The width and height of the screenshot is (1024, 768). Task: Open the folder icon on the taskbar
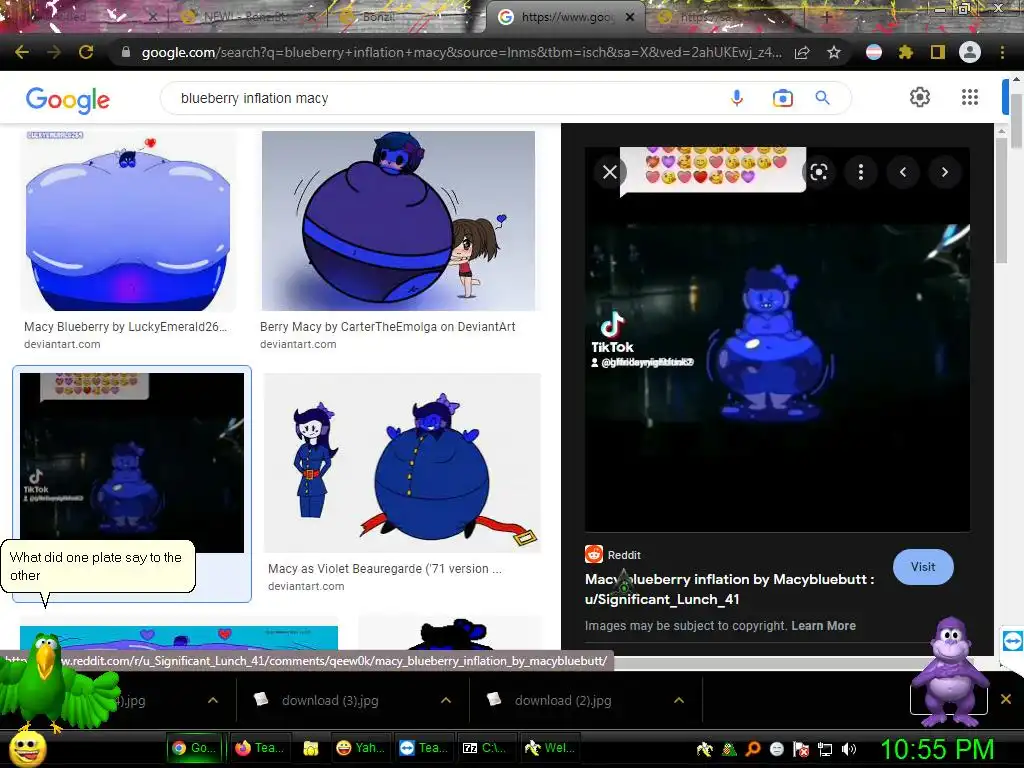click(x=310, y=748)
